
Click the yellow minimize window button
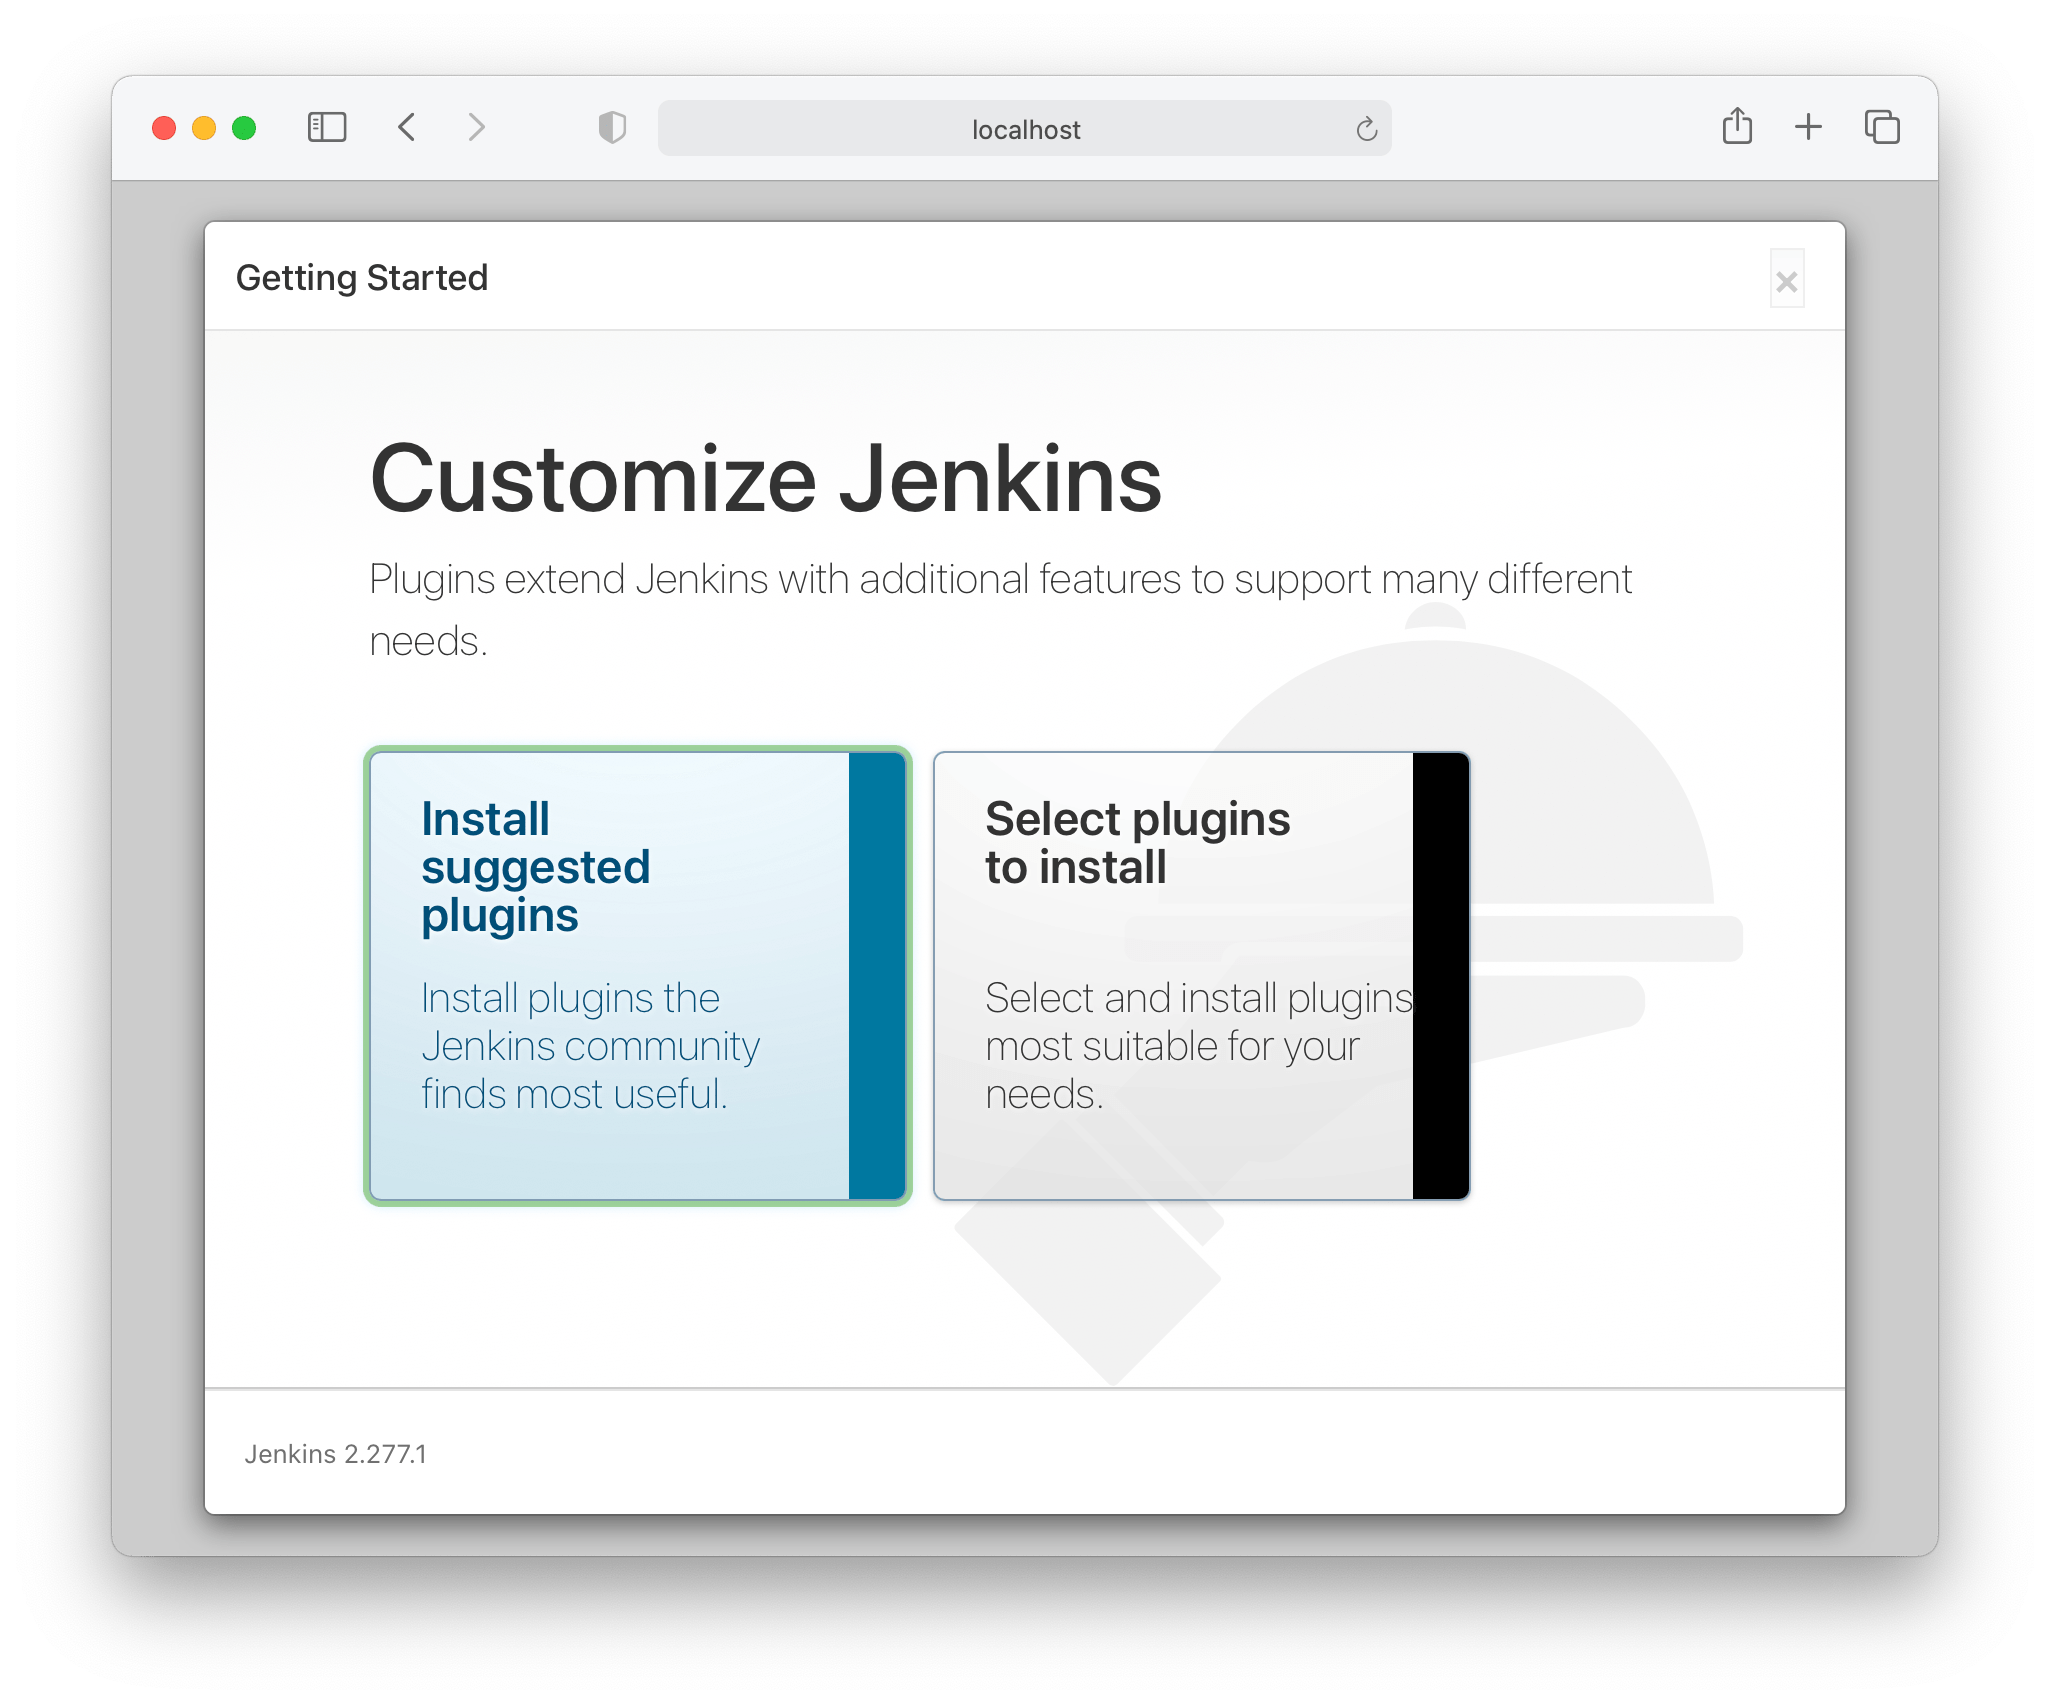(204, 128)
